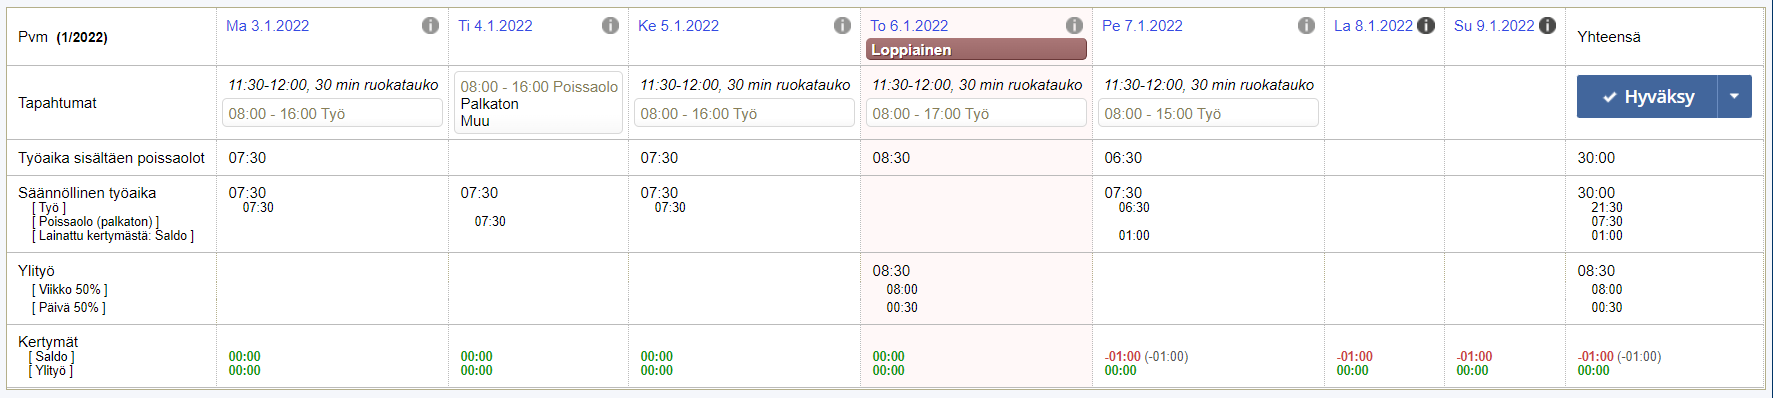This screenshot has height=398, width=1774.
Task: Open the info icon for Wednesday 5.1.2022
Action: tap(842, 26)
